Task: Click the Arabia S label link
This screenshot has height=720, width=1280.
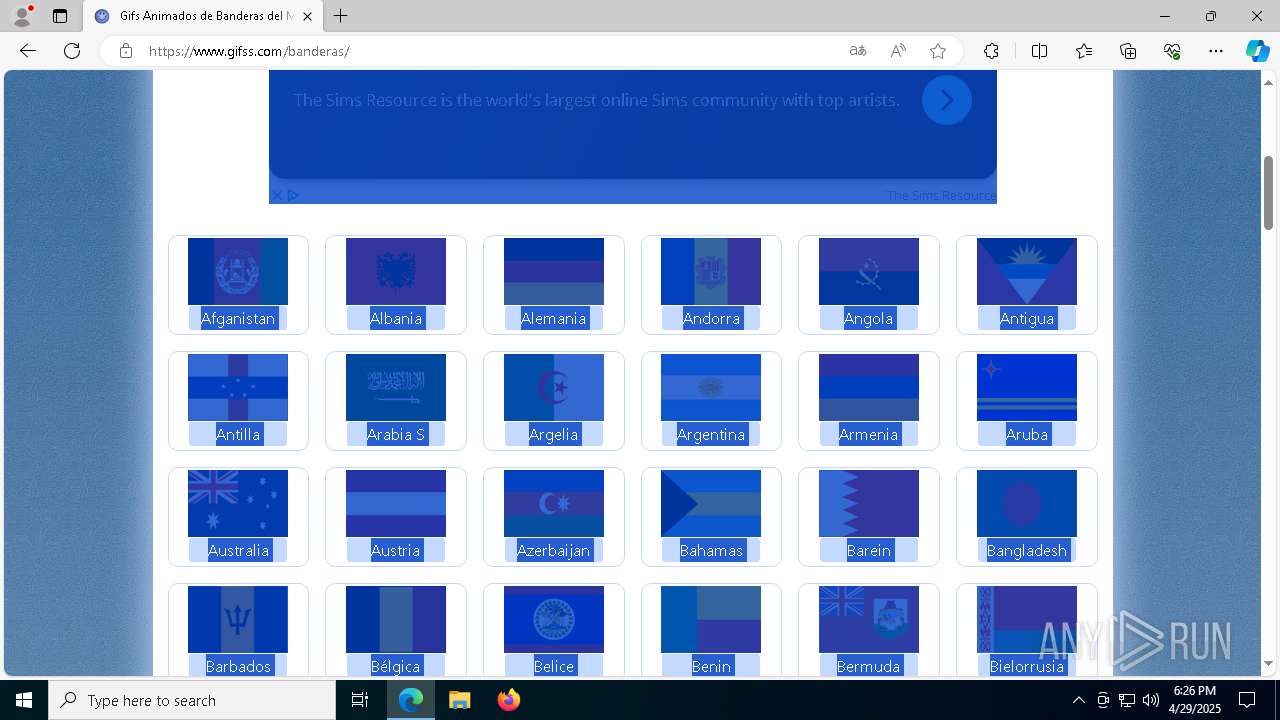Action: (396, 434)
